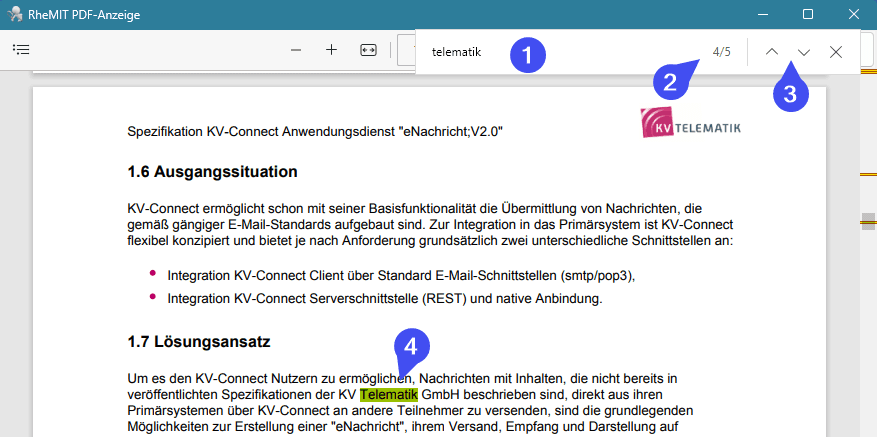Click the fit-to-width icon
The image size is (877, 437).
[368, 50]
